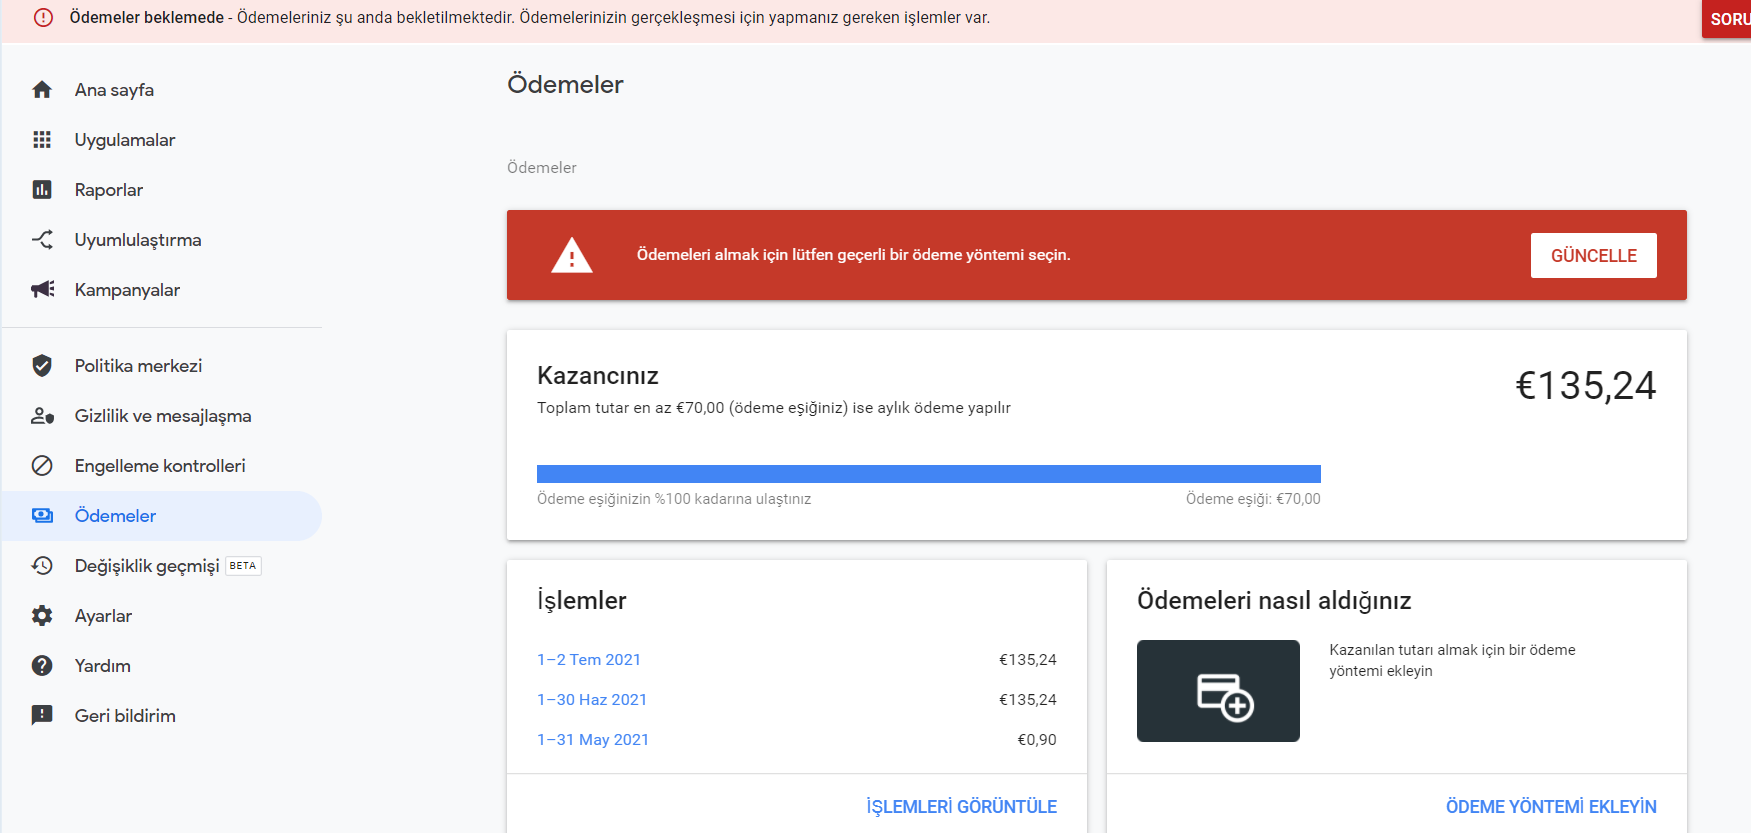Click the Ödemeleri nasıl aldığınız heading
Image resolution: width=1751 pixels, height=833 pixels.
(1274, 601)
